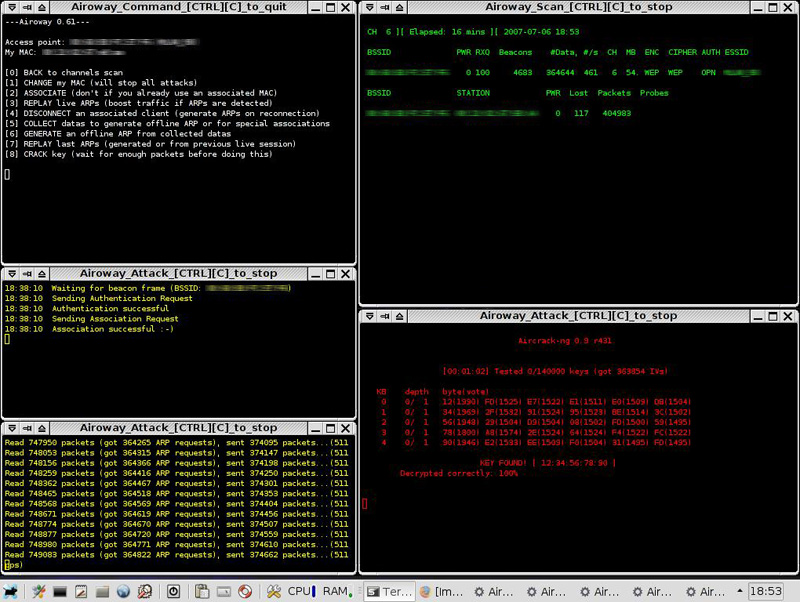Image resolution: width=800 pixels, height=602 pixels.
Task: Switch to the Ter... terminal taskbar button
Action: 389,591
